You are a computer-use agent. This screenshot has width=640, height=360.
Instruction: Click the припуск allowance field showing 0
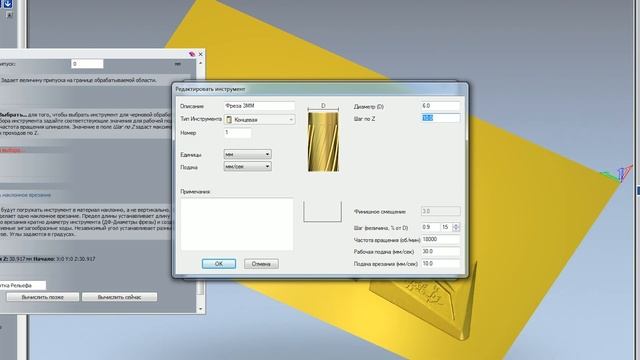(x=87, y=64)
